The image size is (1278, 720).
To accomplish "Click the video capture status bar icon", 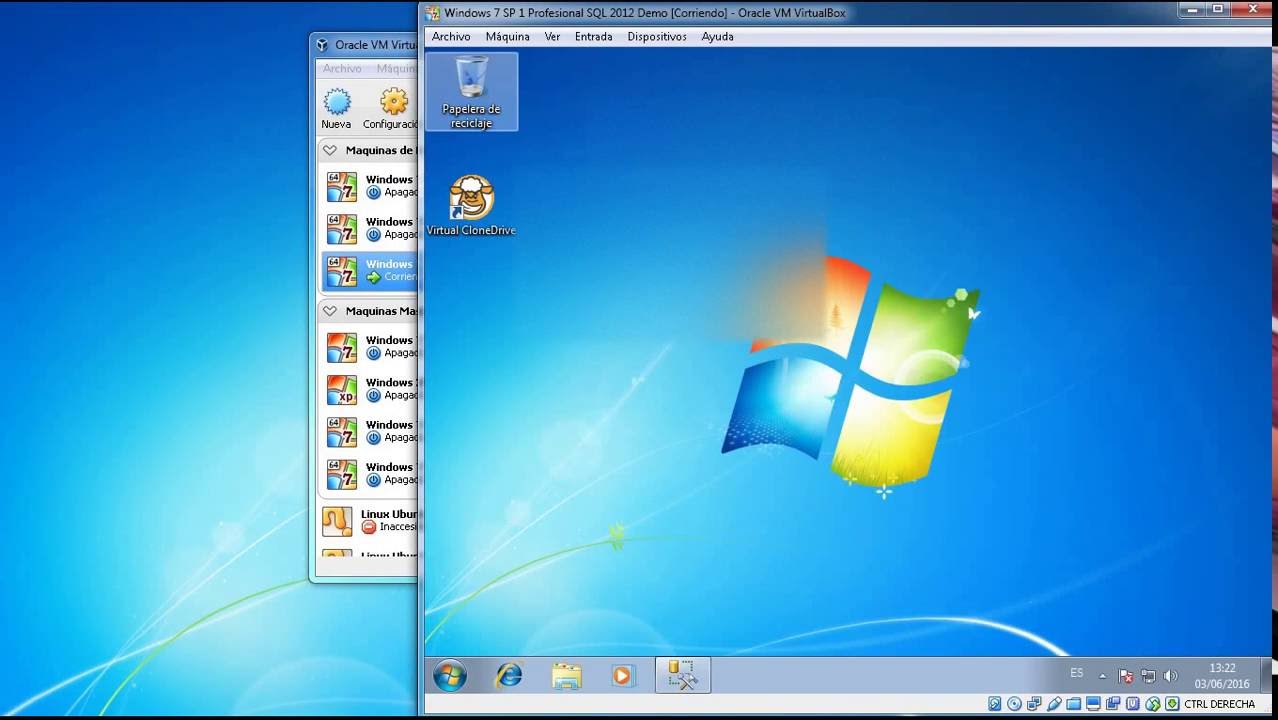I will [x=1113, y=704].
